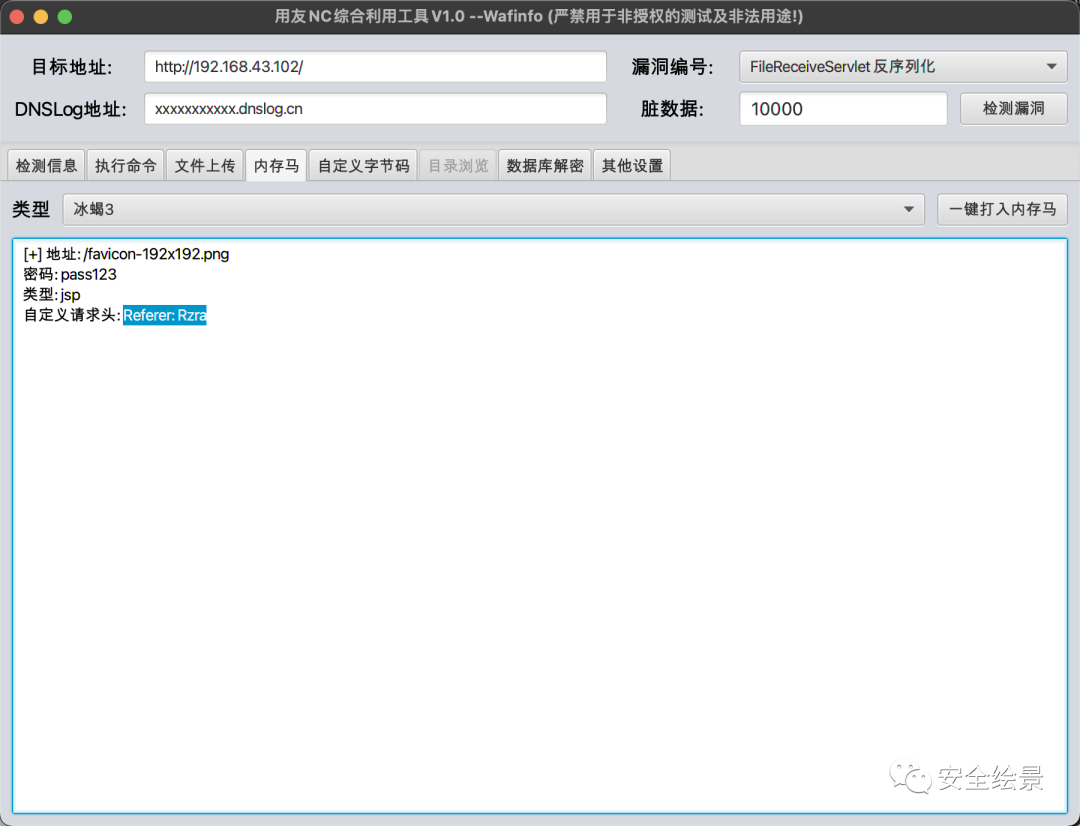Select the 内存马 tab
This screenshot has width=1080, height=826.
276,166
